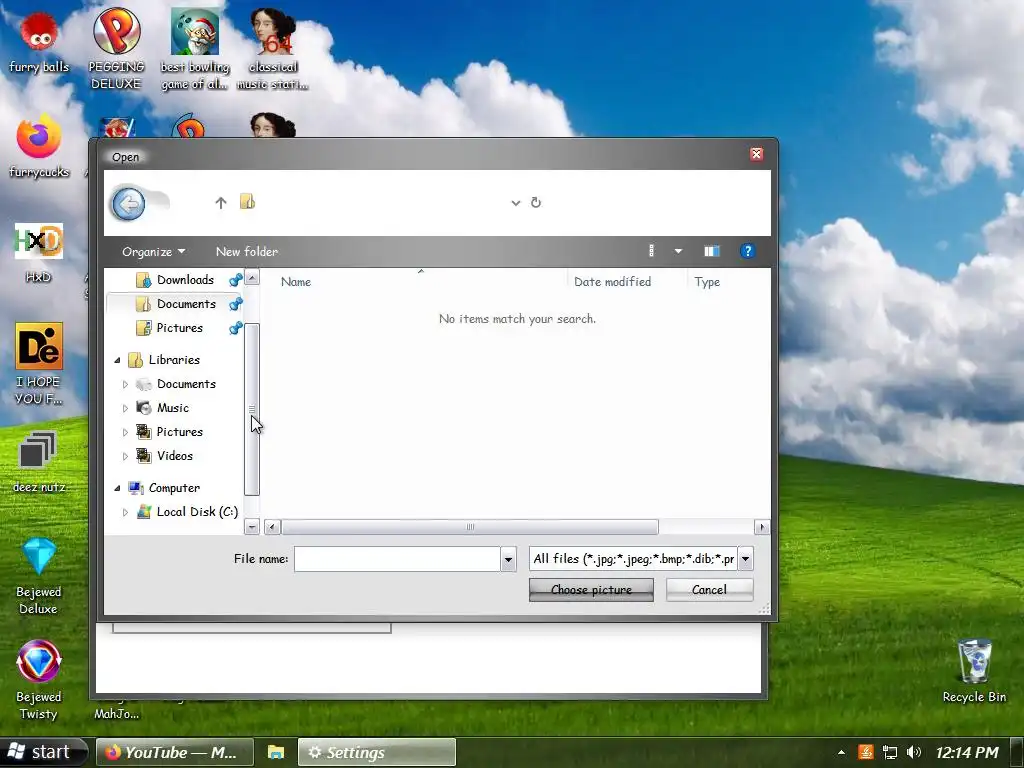Sort by Type column header
Image resolution: width=1024 pixels, height=768 pixels.
(707, 282)
